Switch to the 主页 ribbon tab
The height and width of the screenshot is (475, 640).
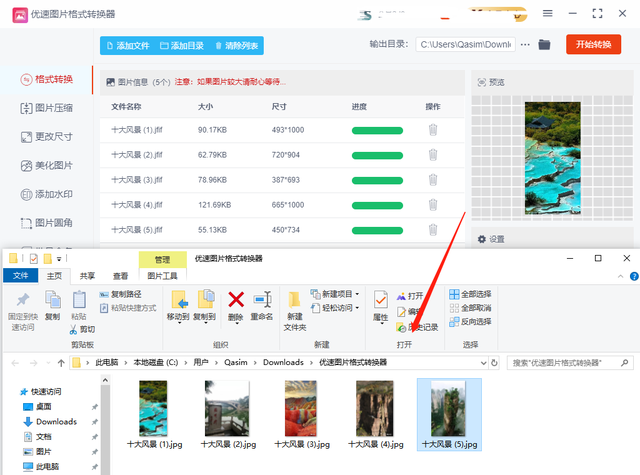54,276
